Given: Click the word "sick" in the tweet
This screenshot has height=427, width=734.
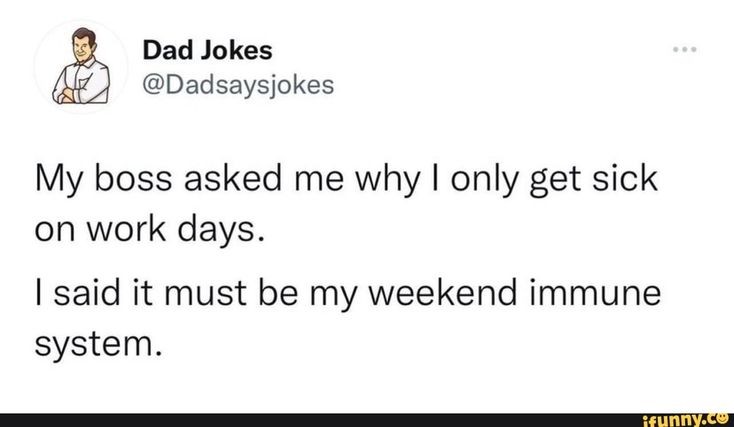Looking at the screenshot, I should (625, 179).
